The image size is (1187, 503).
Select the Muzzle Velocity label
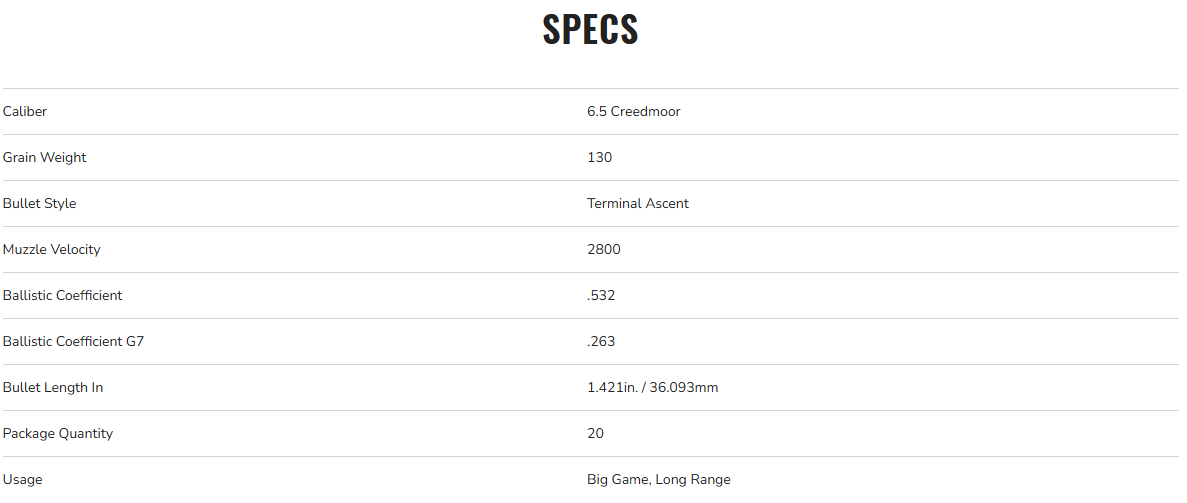click(x=51, y=250)
